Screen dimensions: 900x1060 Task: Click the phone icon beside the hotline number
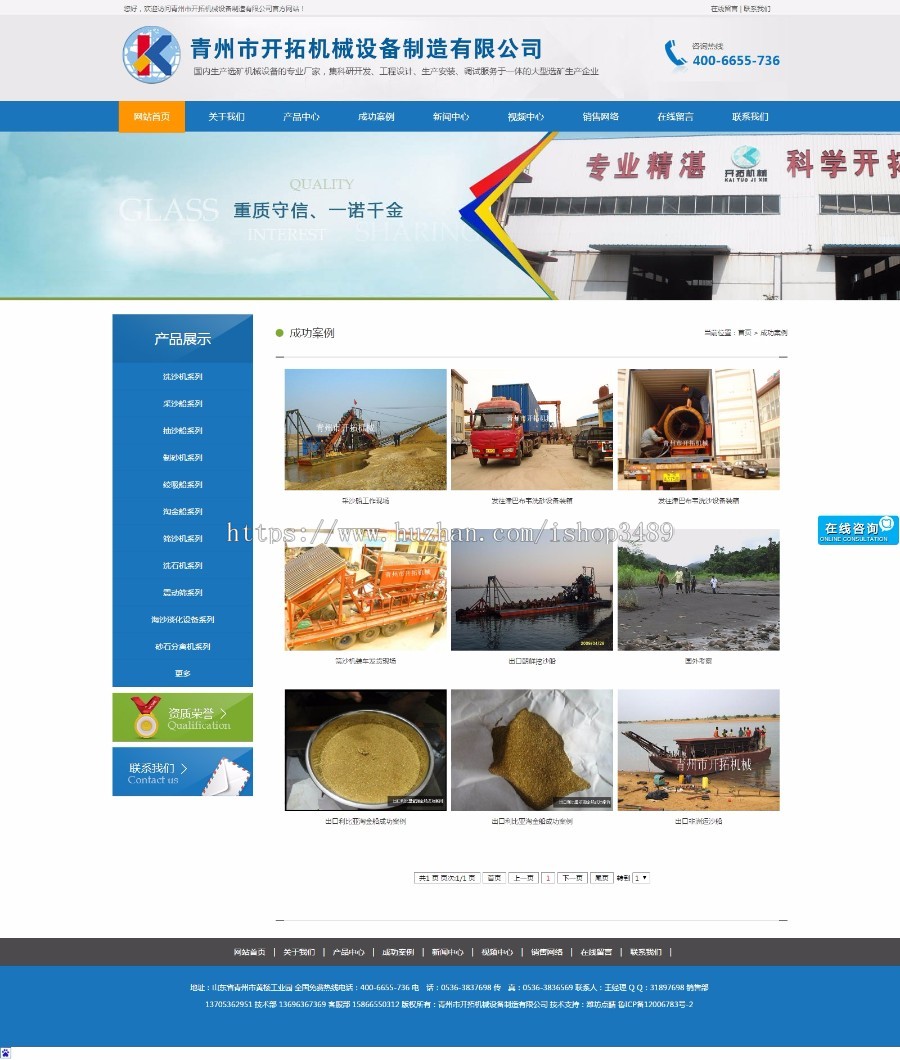click(675, 53)
